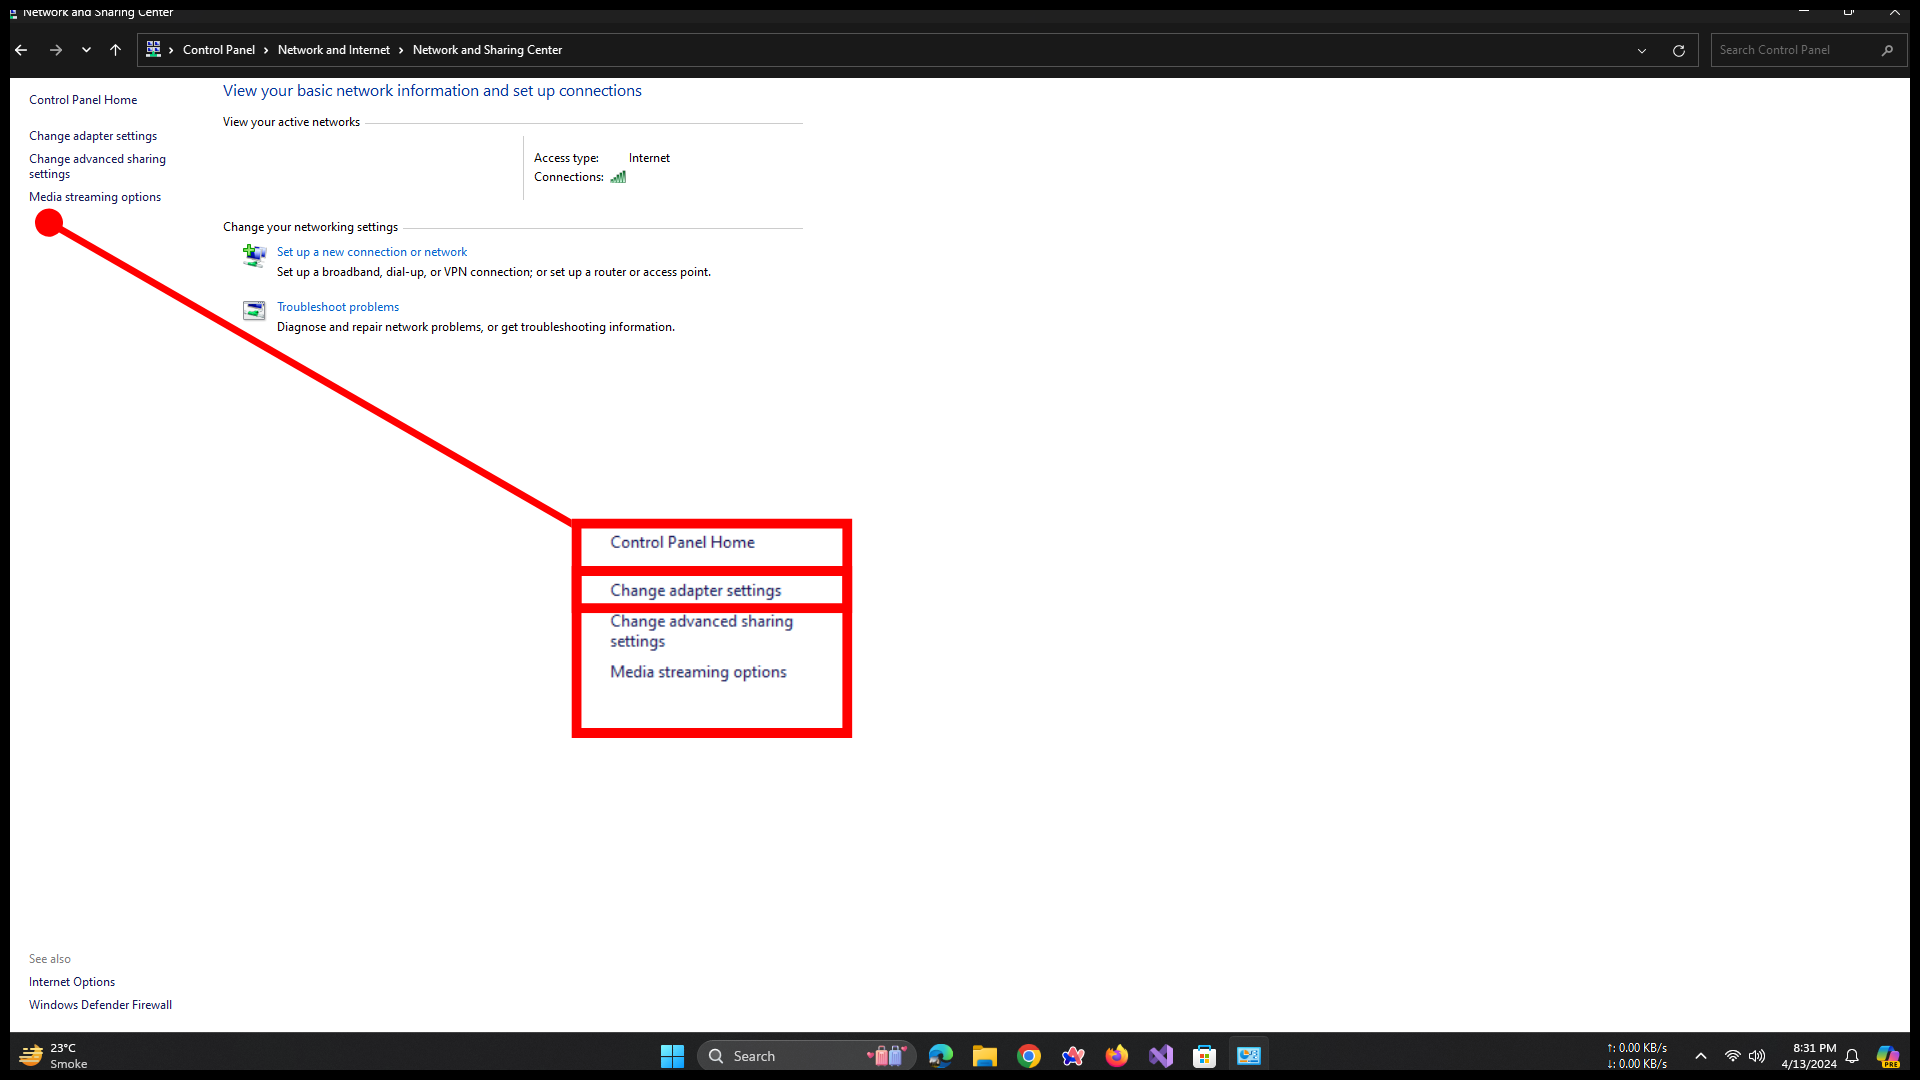Open Change adapter settings link
Viewport: 1920px width, 1080px height.
tap(93, 136)
